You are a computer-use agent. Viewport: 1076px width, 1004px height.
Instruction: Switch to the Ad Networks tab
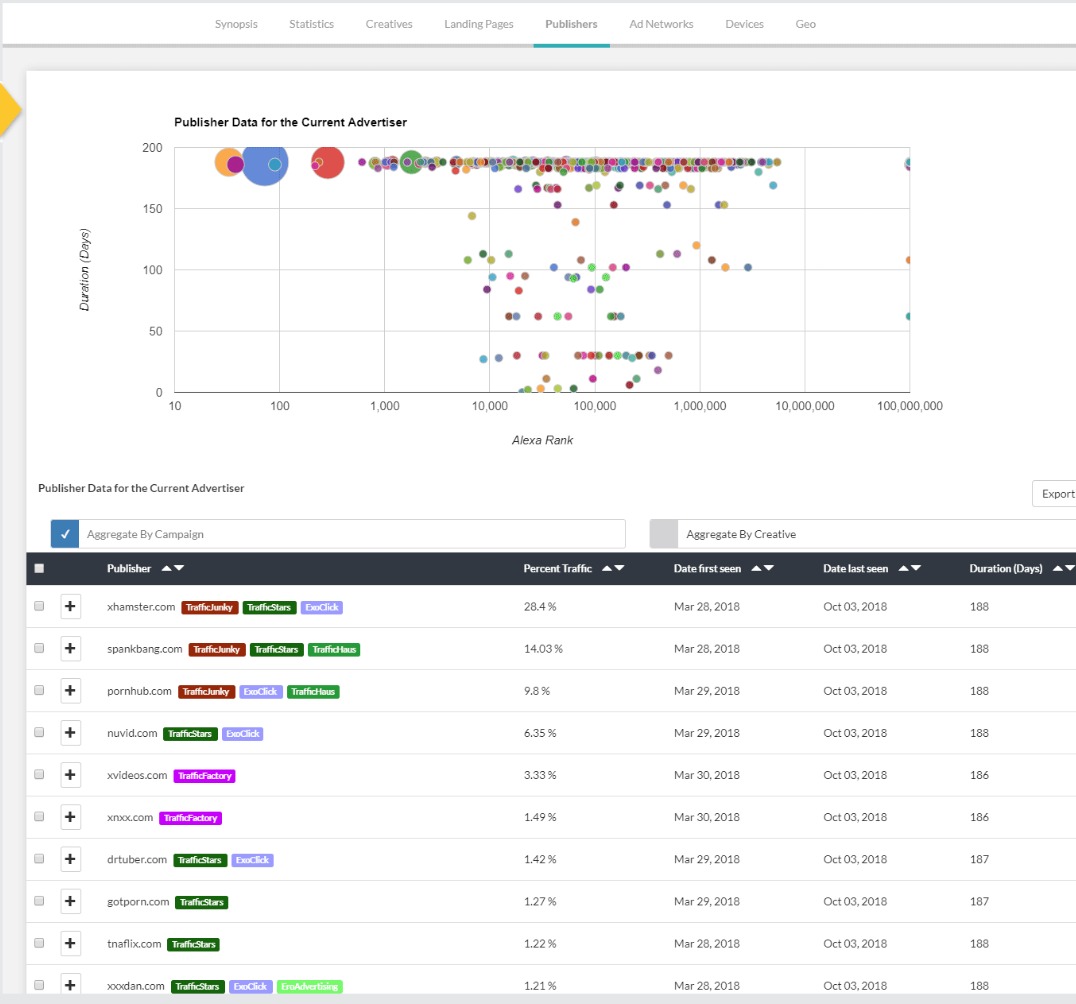(661, 24)
